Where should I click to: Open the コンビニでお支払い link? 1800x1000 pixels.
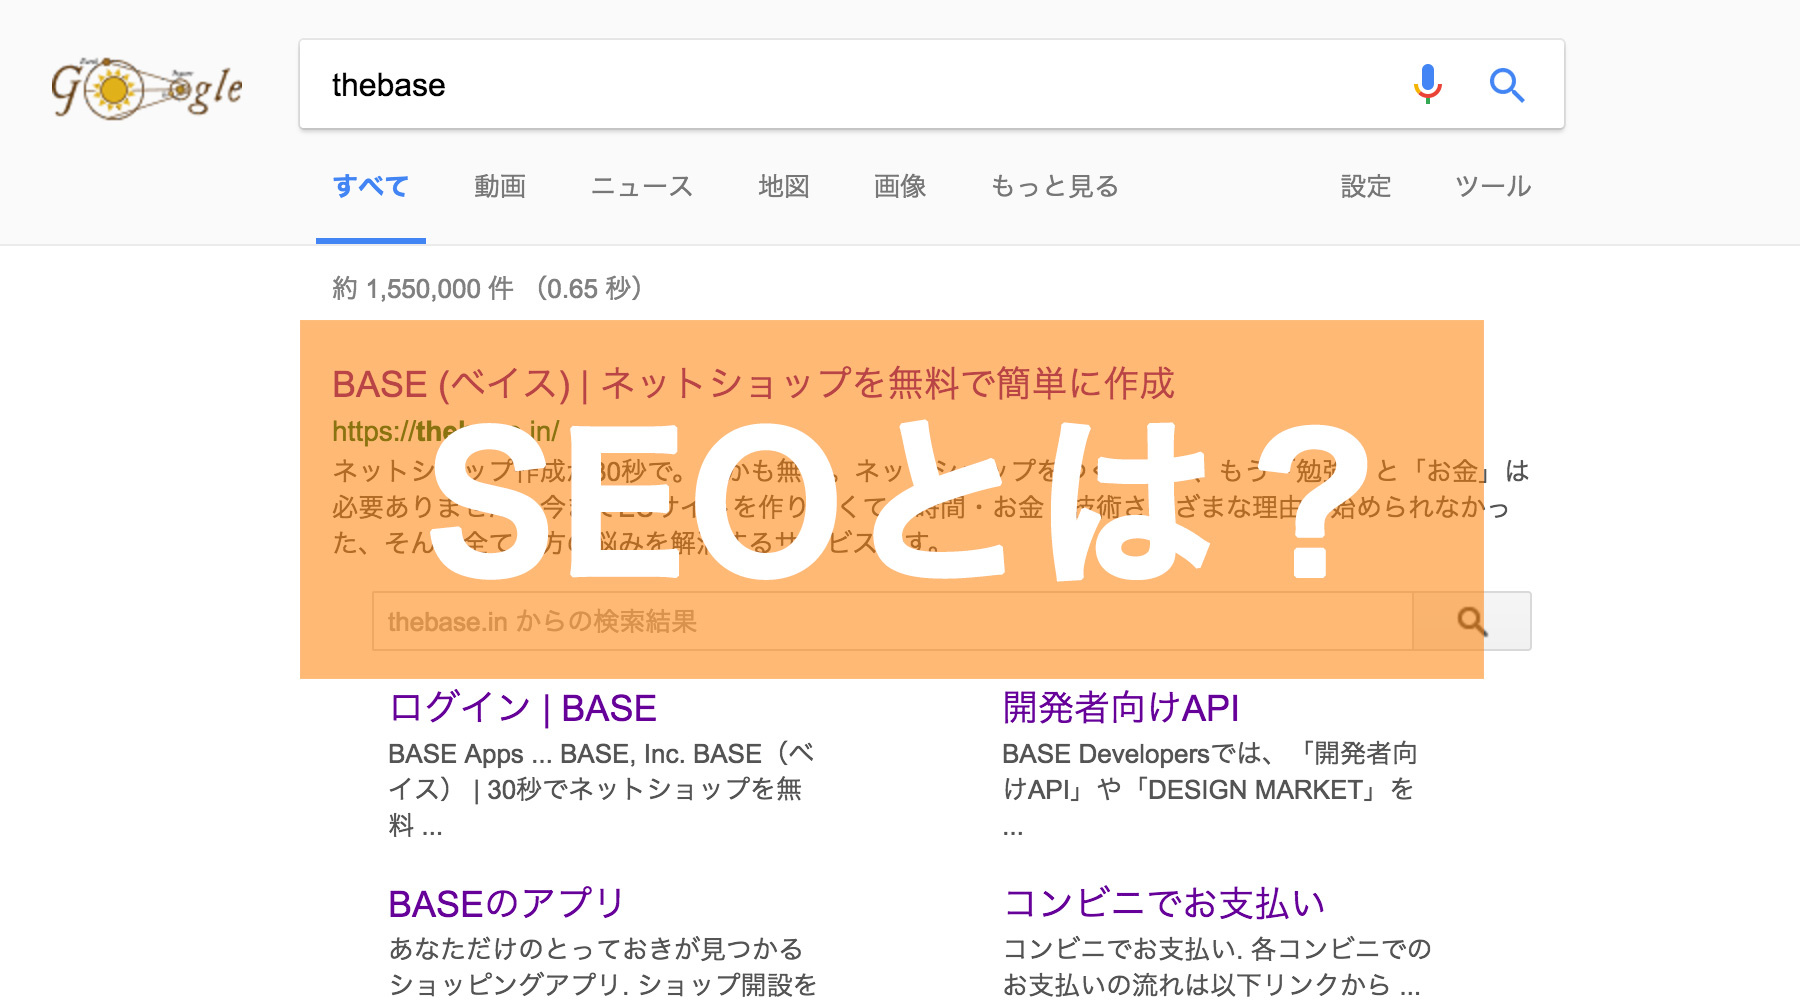click(x=1165, y=904)
